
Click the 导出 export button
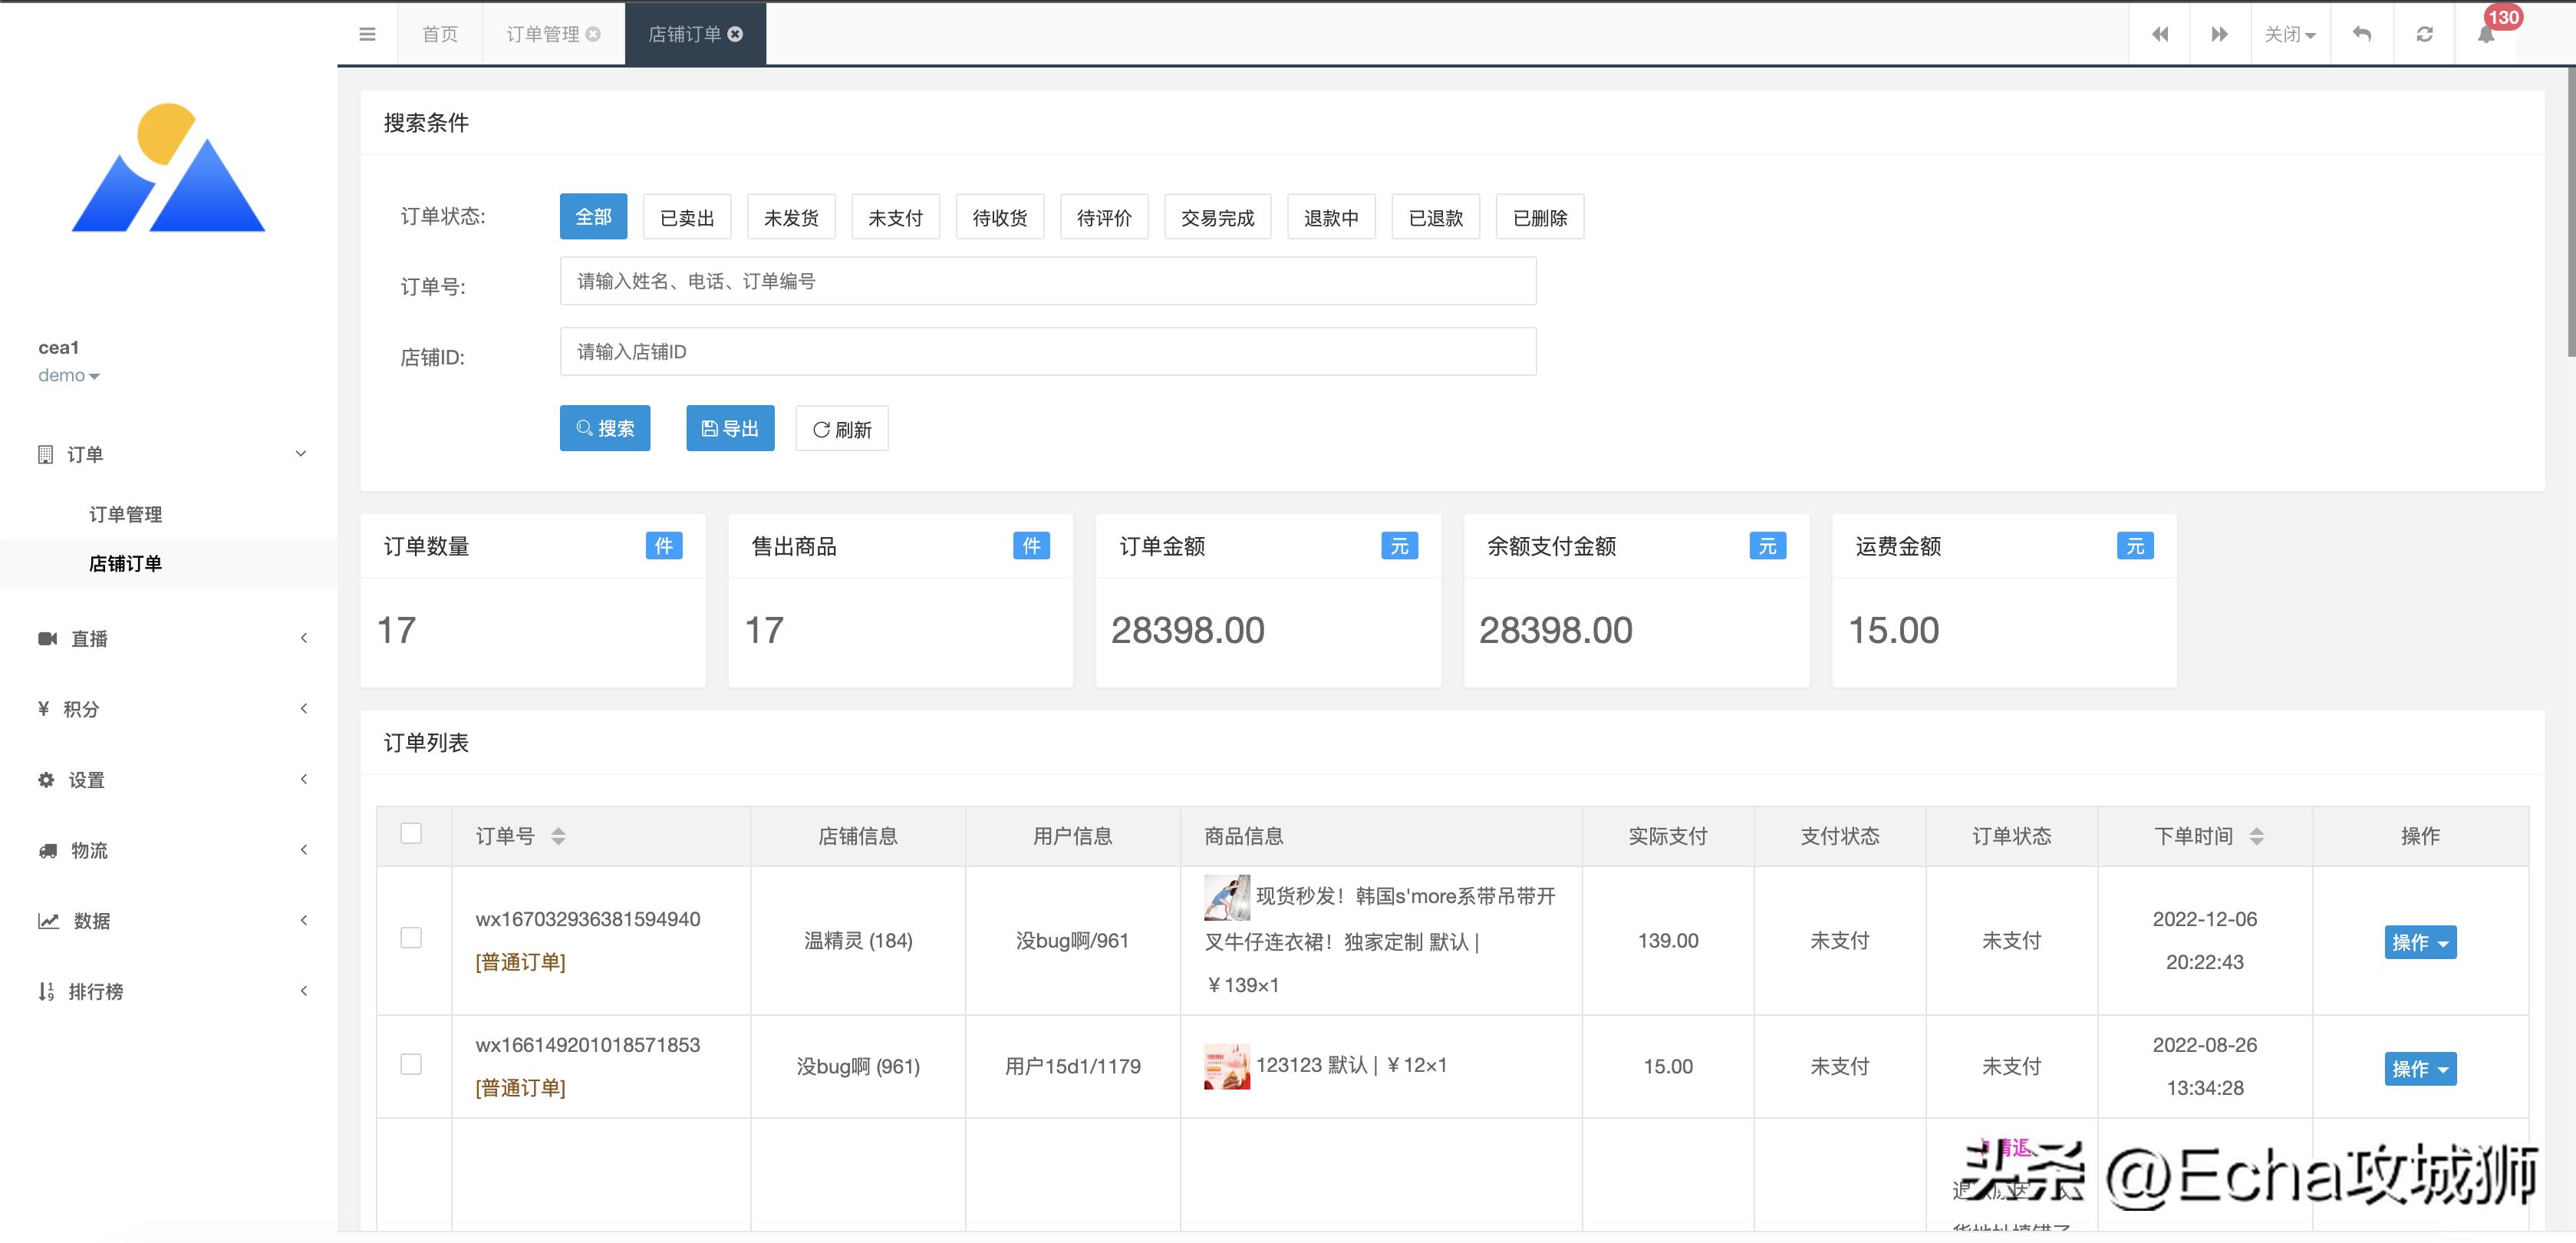[x=730, y=428]
